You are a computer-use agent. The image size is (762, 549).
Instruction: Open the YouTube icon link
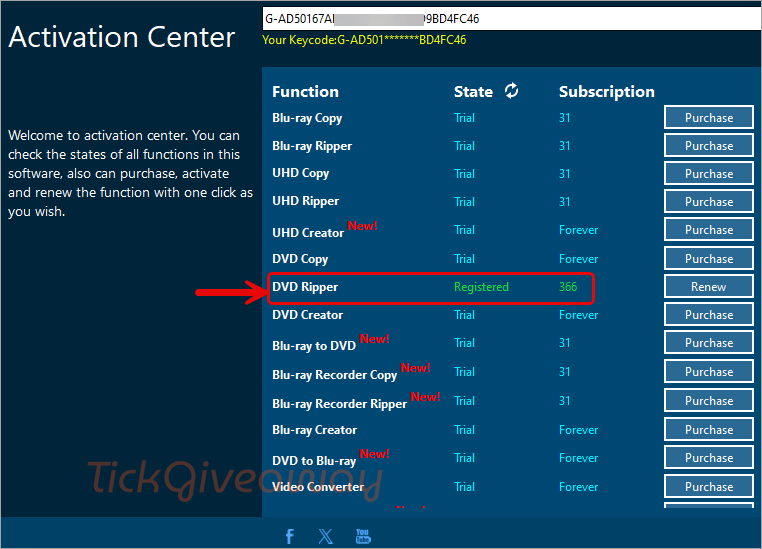(x=363, y=536)
